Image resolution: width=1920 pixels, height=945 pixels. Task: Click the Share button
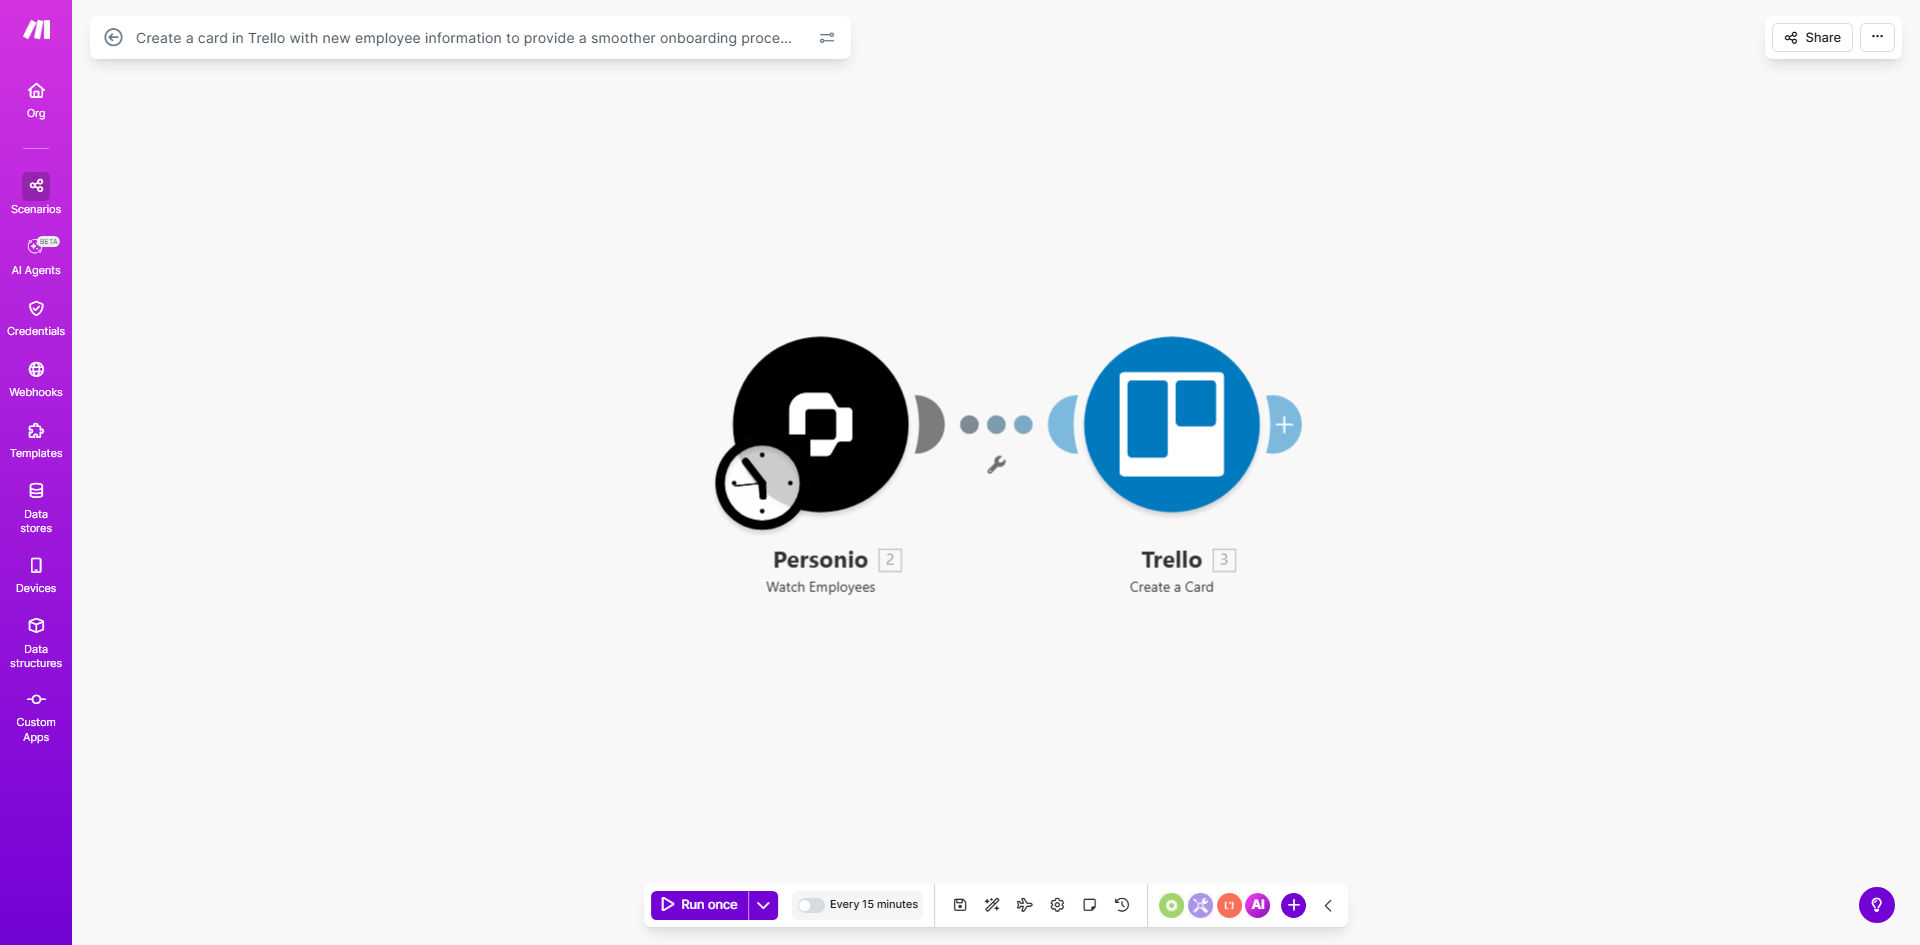(x=1812, y=37)
